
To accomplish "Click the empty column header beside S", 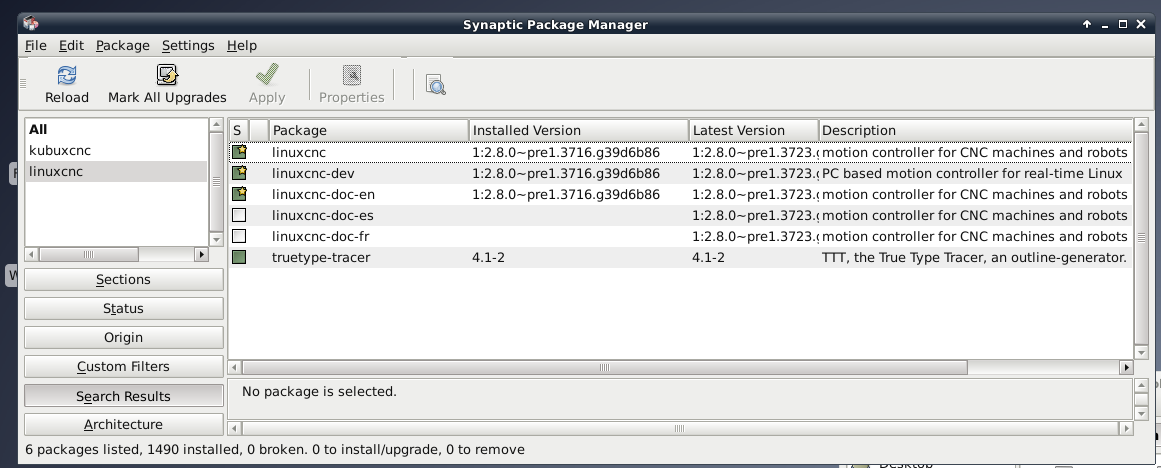I will [258, 130].
